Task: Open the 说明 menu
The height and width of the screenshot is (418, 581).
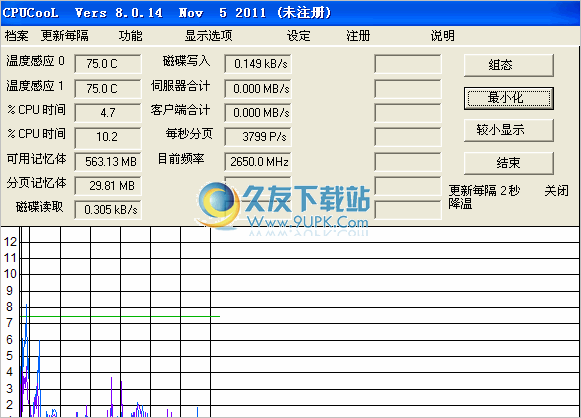Action: click(x=442, y=36)
